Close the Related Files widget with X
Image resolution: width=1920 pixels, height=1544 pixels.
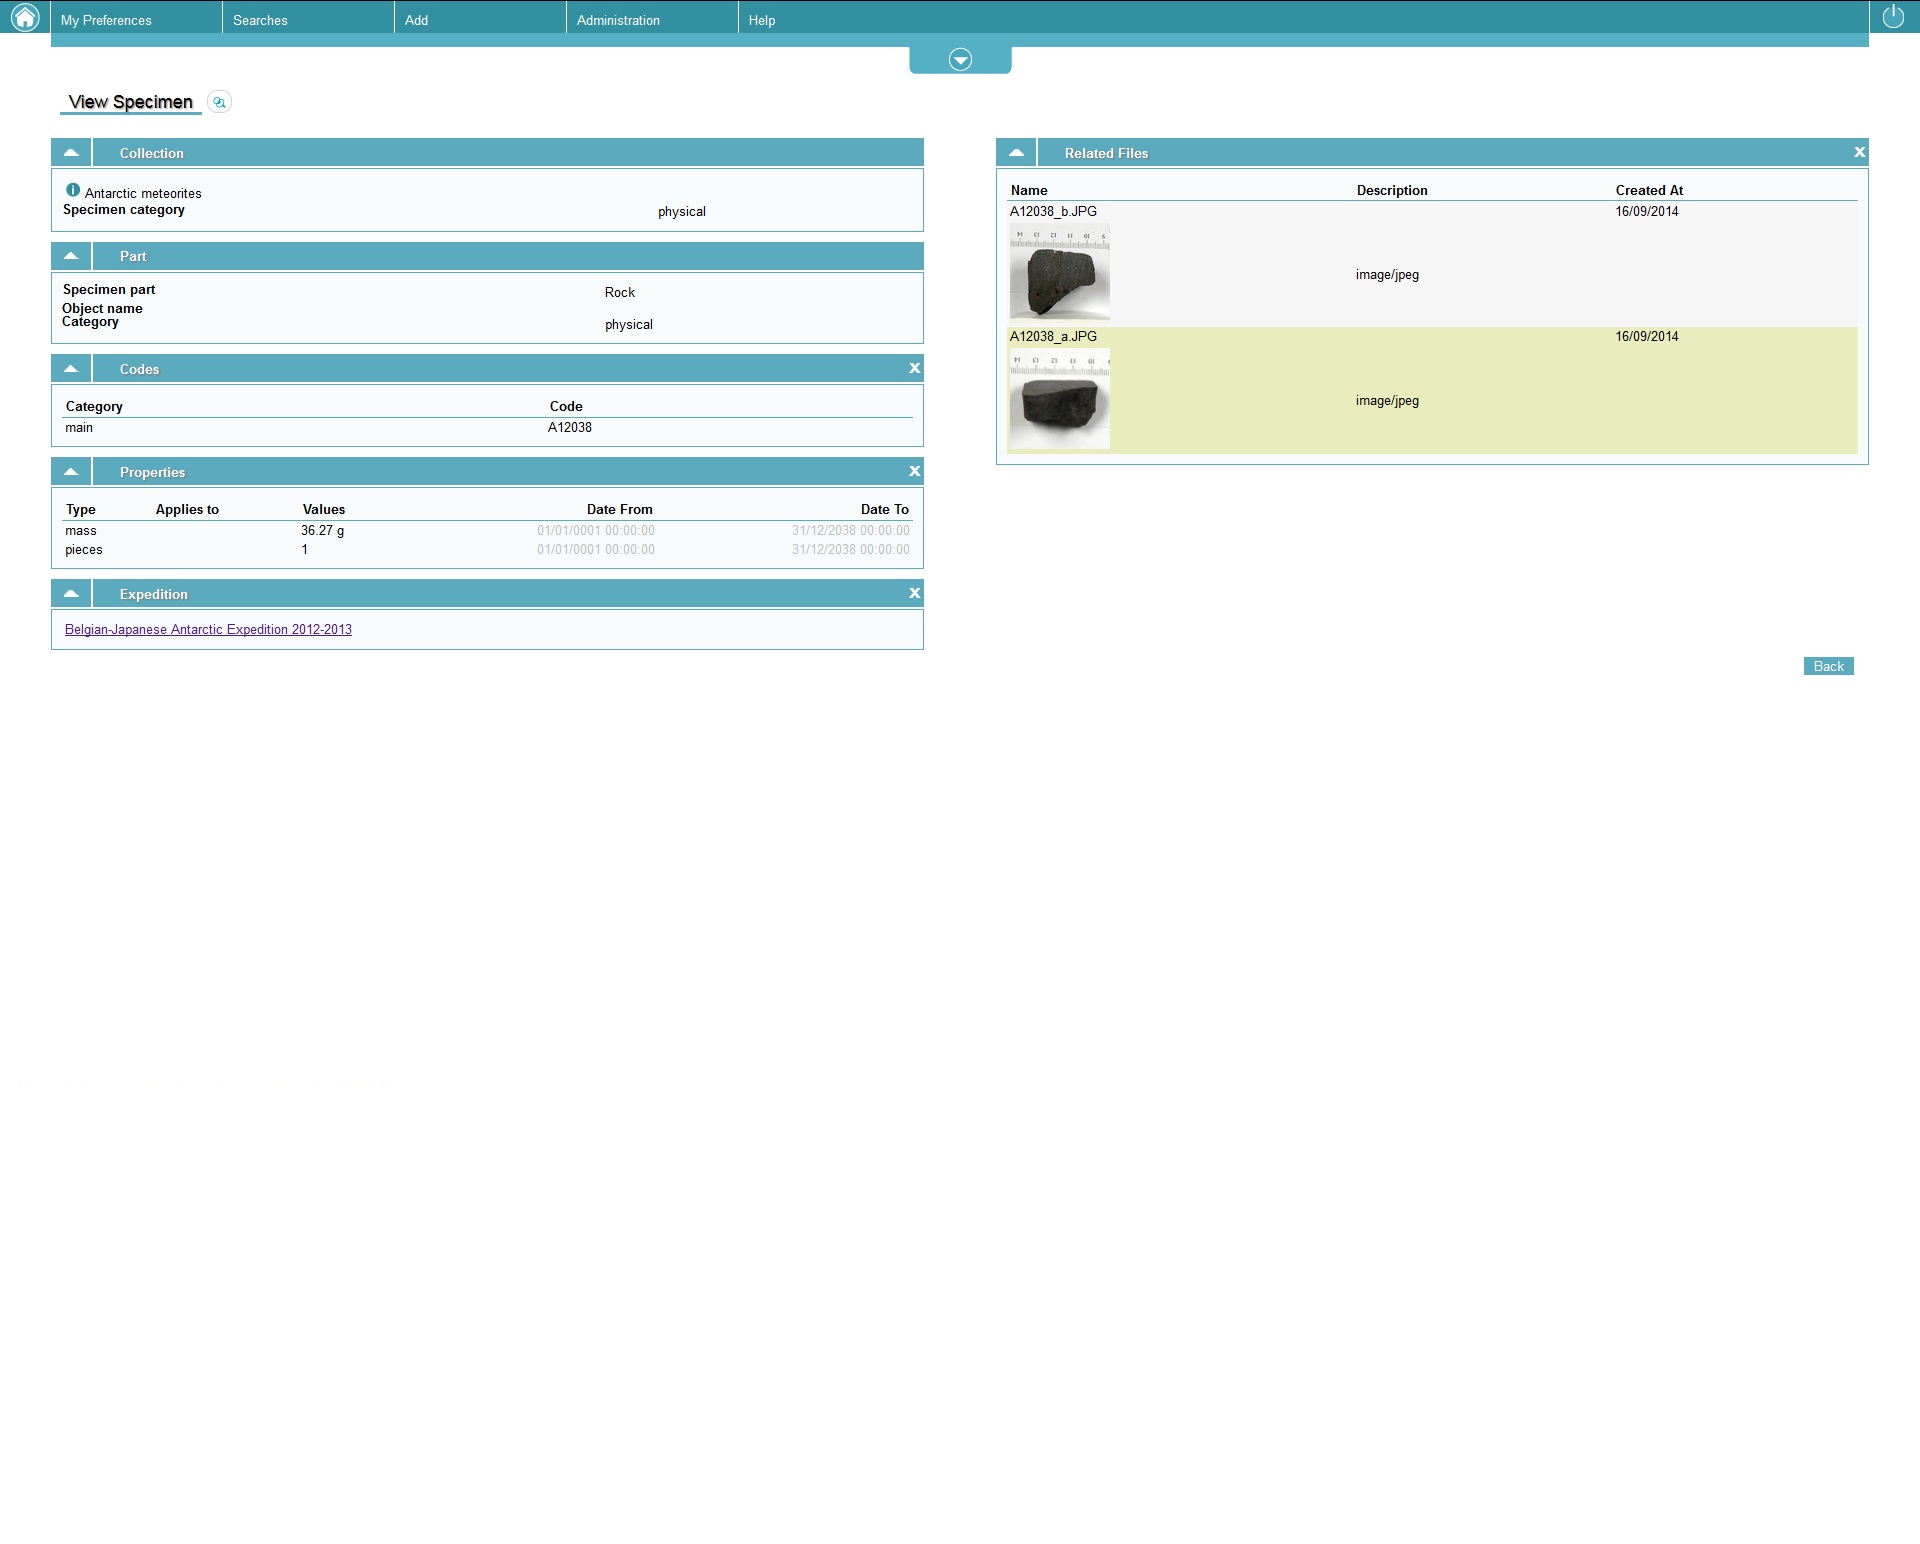[1859, 153]
